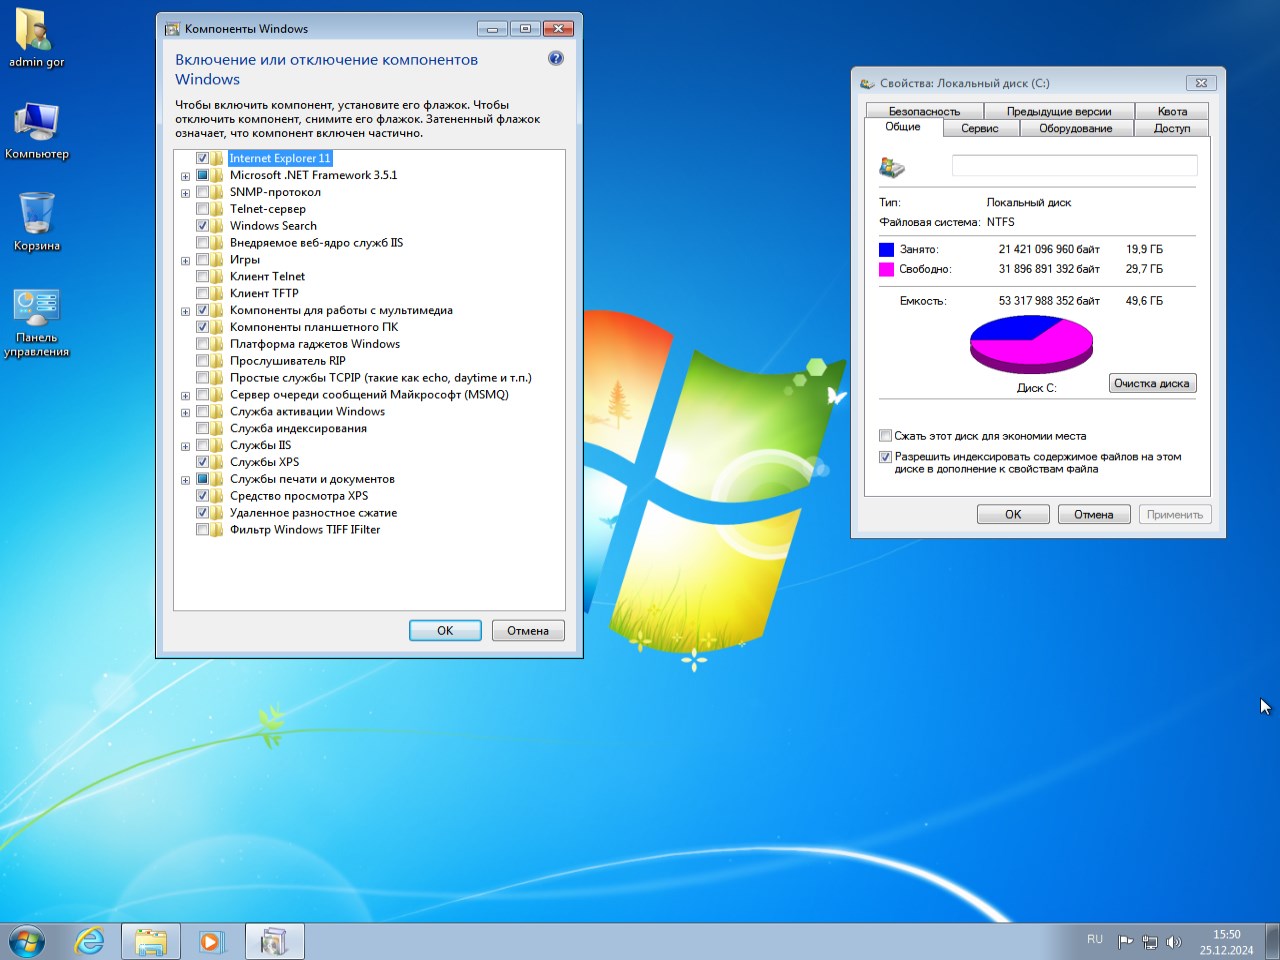The image size is (1280, 960).
Task: Select the Компоненты Windows taskbar button
Action: [274, 942]
